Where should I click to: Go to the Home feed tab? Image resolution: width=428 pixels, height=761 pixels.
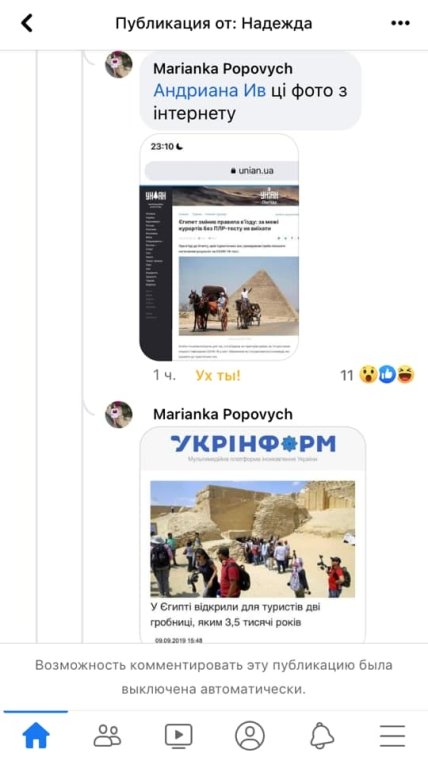(x=36, y=735)
